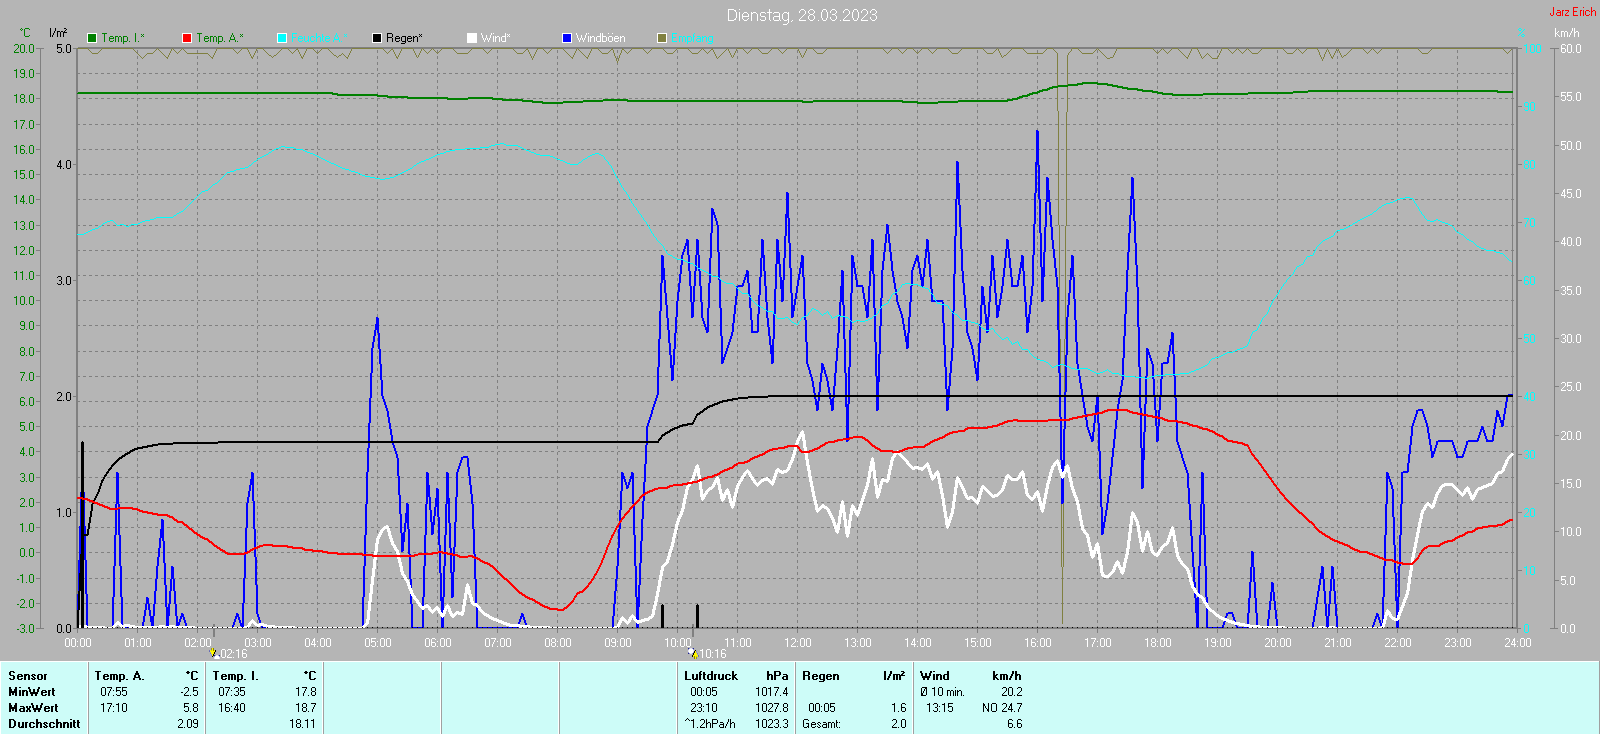Click the sun marker at 10:16
The height and width of the screenshot is (734, 1600).
point(693,653)
